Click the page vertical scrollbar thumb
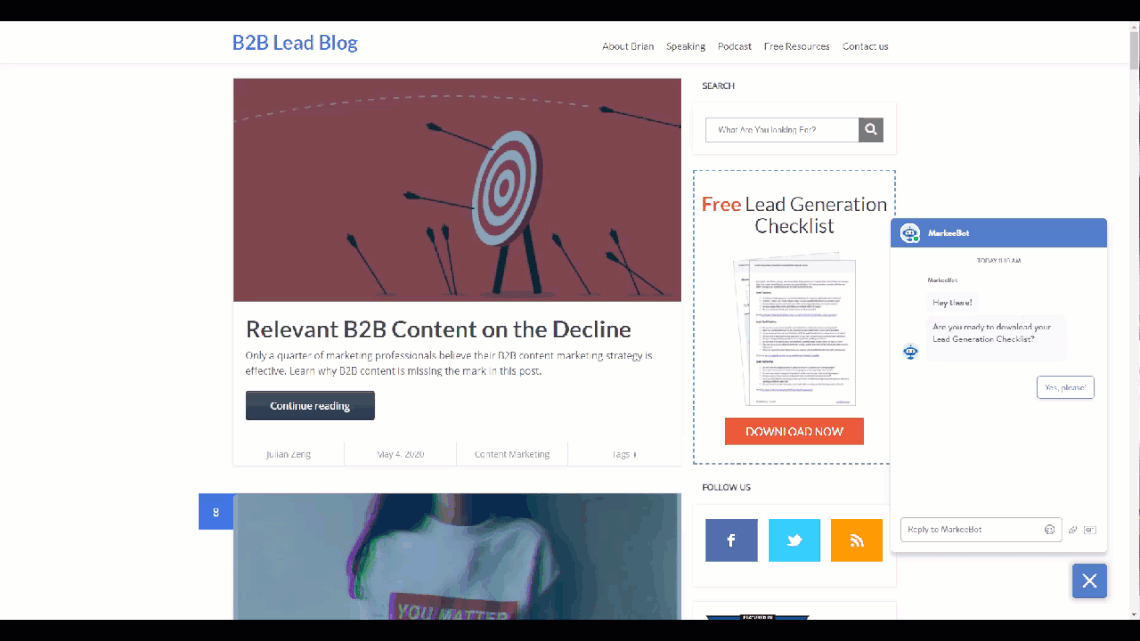This screenshot has width=1140, height=641. tap(1134, 50)
